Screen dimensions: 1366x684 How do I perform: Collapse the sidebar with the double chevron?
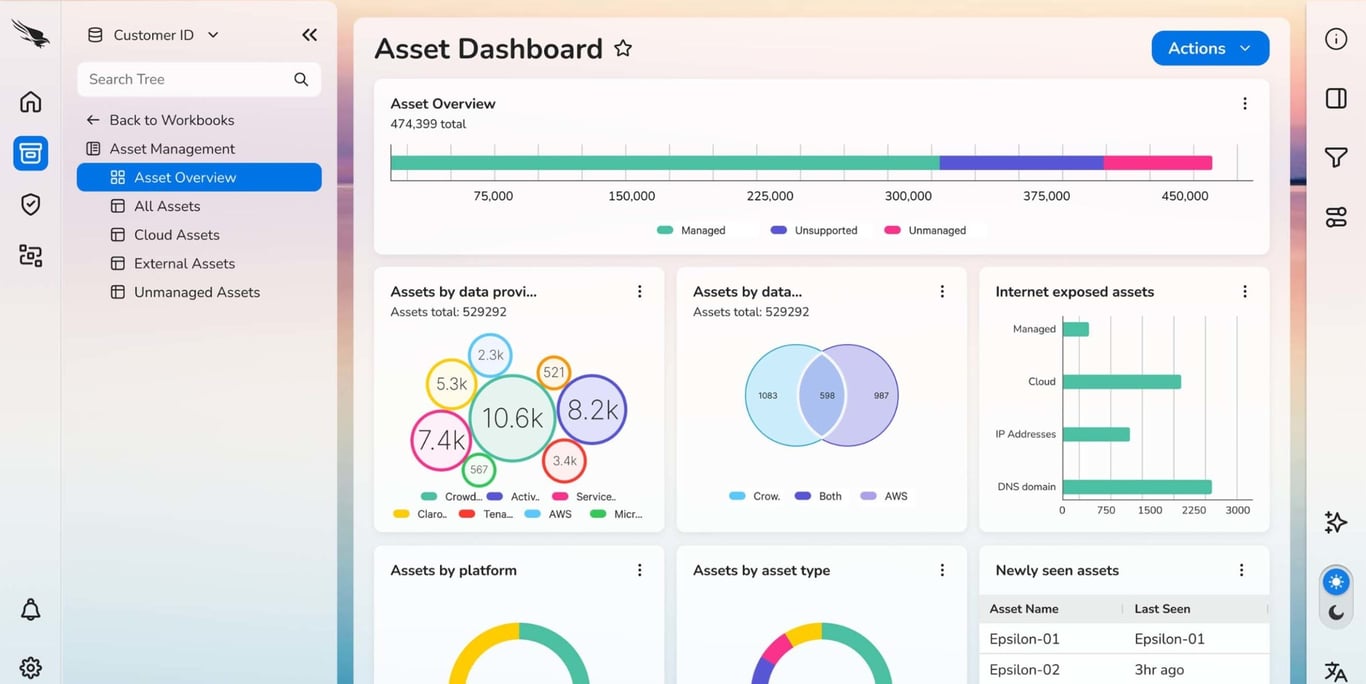(309, 33)
